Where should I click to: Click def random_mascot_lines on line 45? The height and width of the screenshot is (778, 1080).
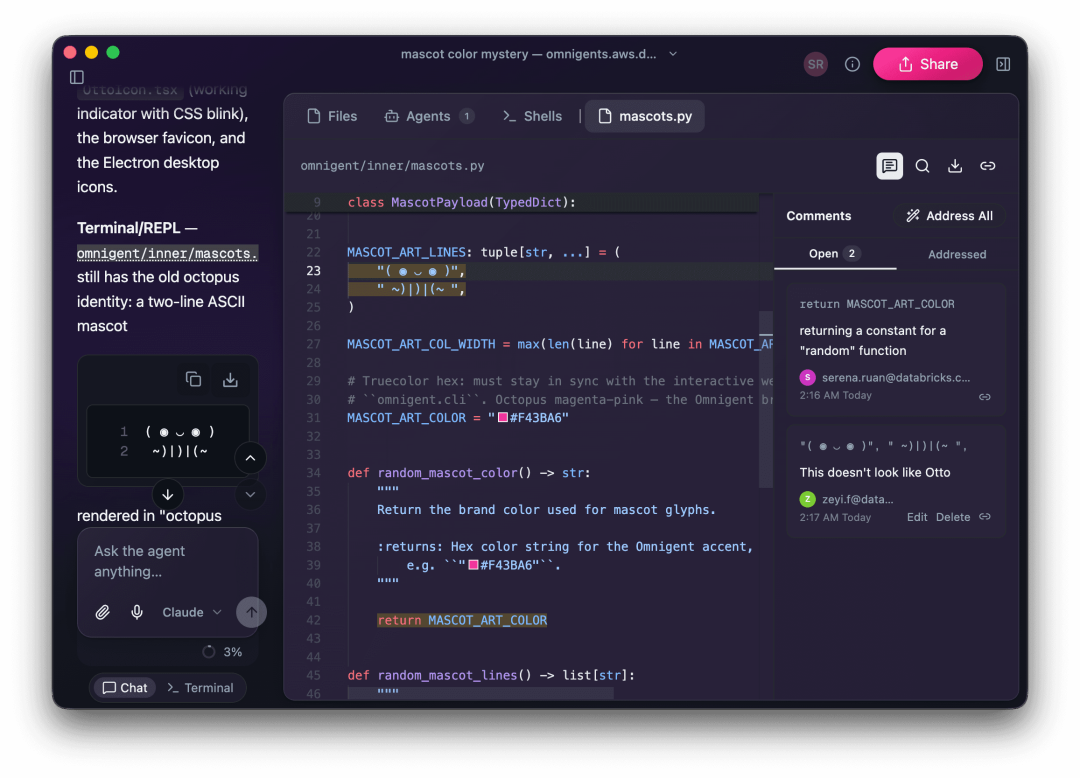(x=491, y=675)
